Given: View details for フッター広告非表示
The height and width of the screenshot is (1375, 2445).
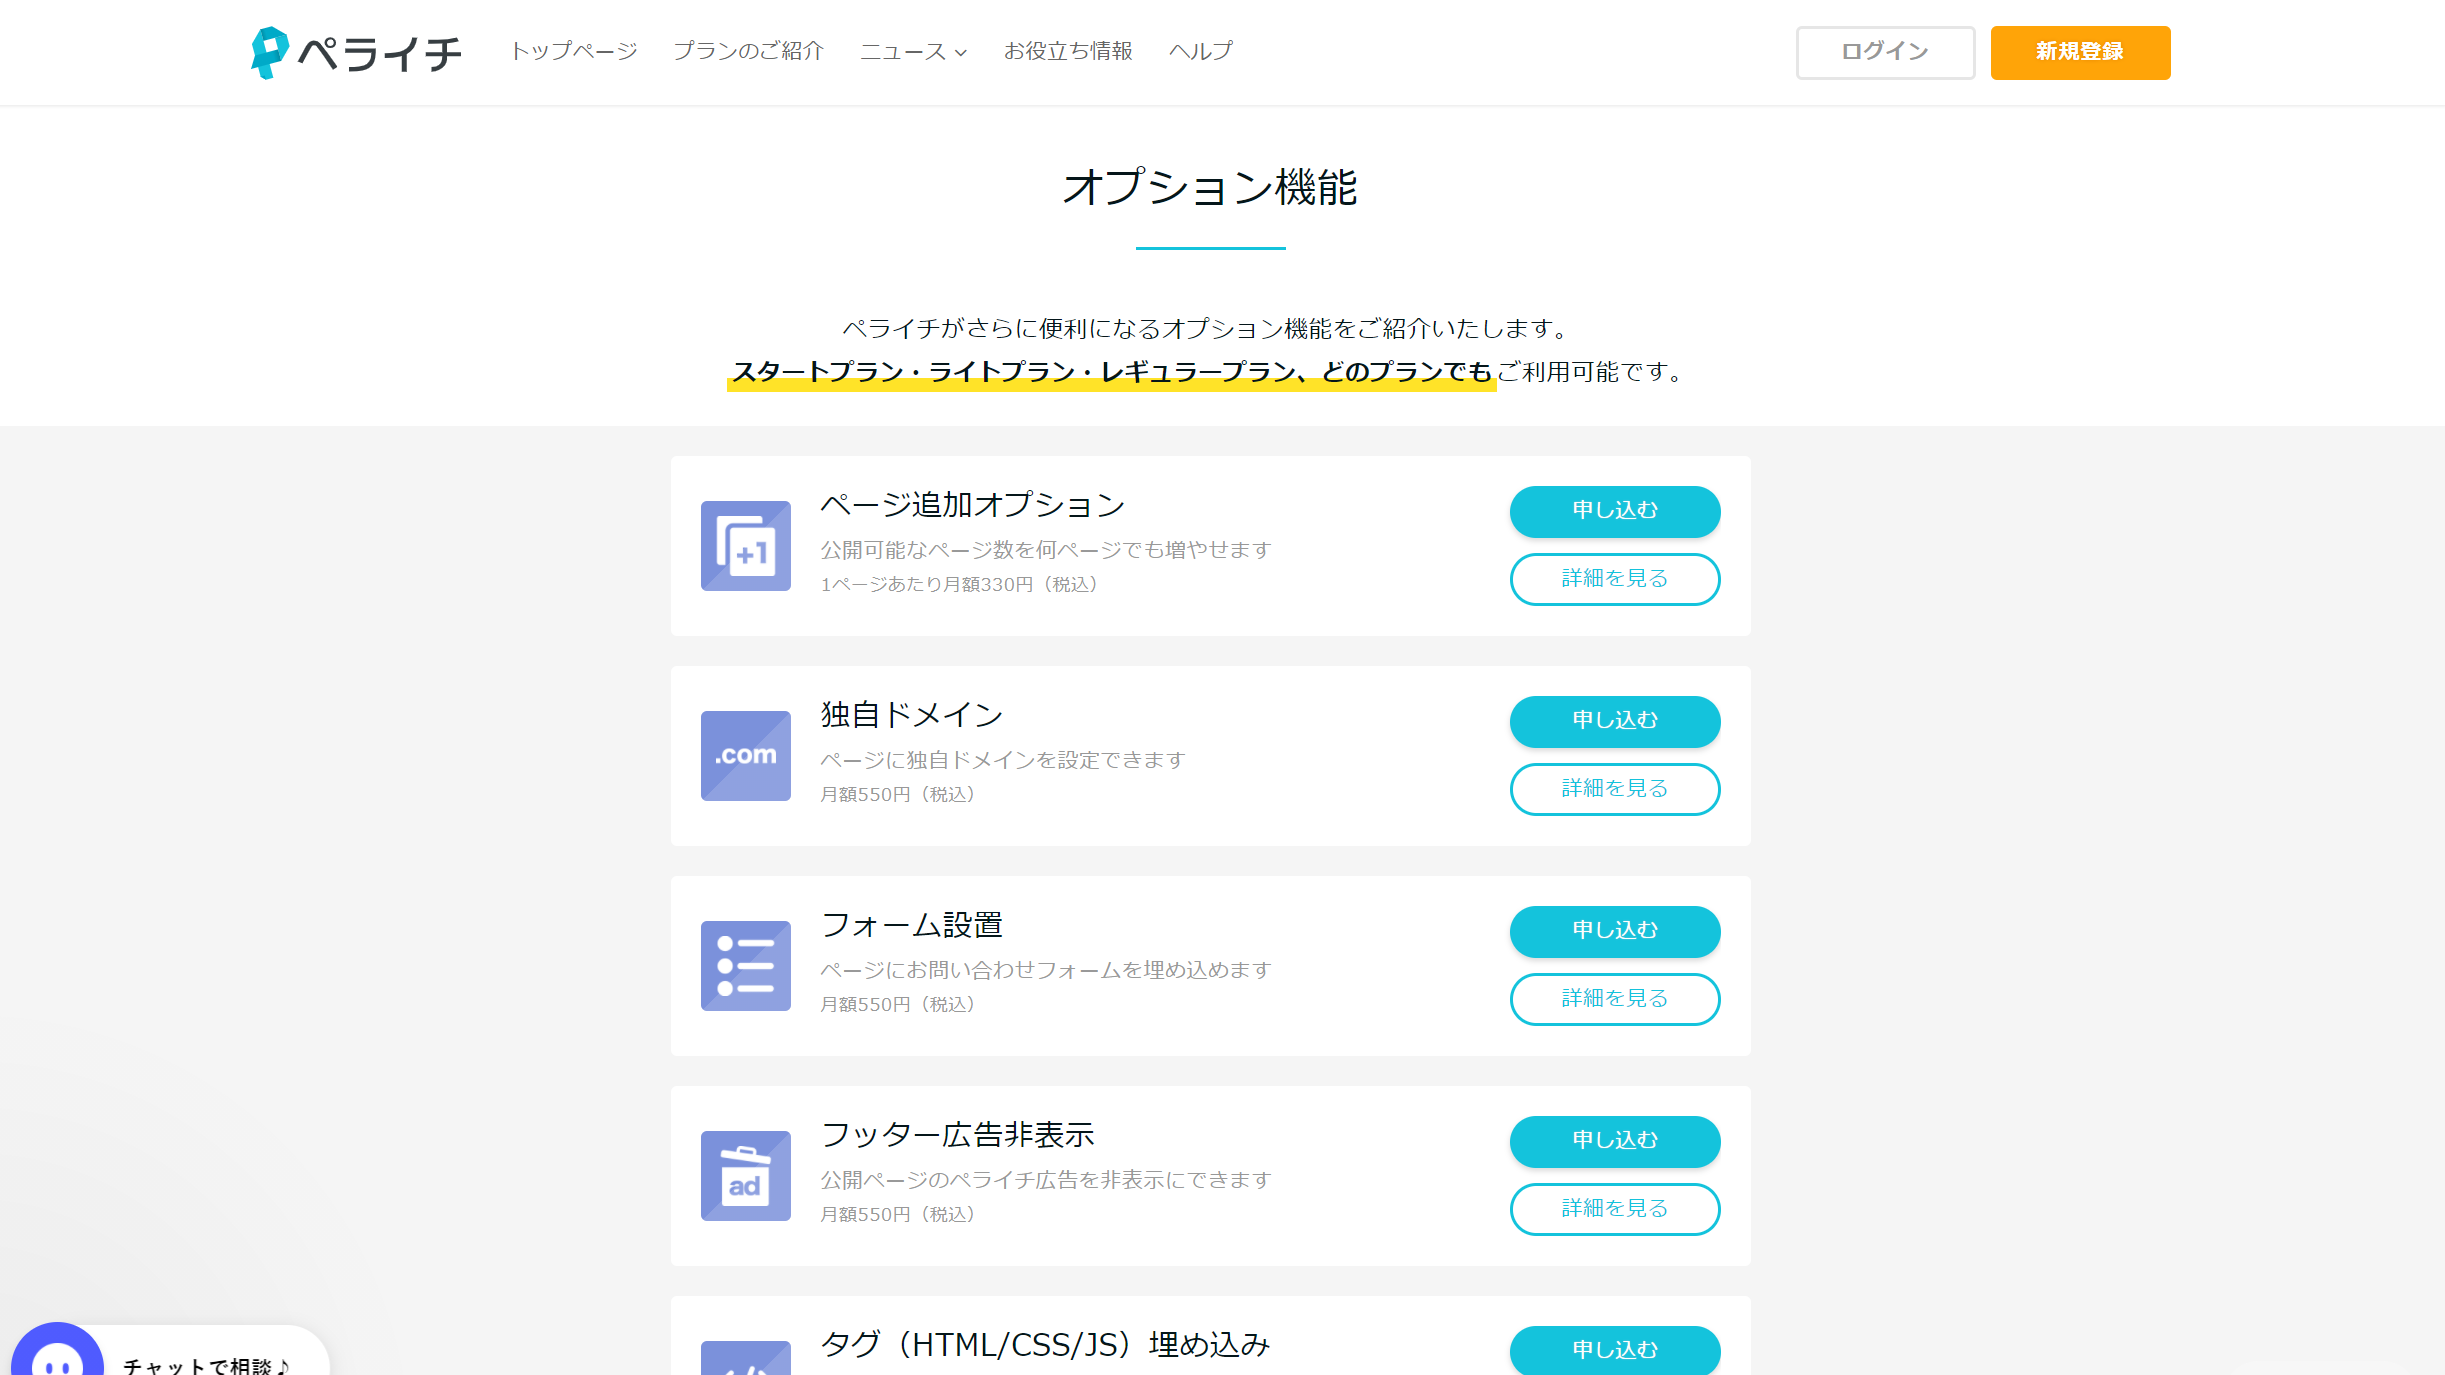Looking at the screenshot, I should pyautogui.click(x=1615, y=1209).
